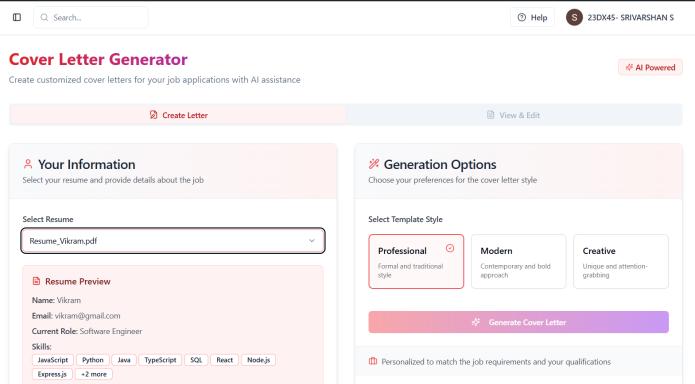695x384 pixels.
Task: Switch to the View & Edit tab
Action: (x=514, y=115)
